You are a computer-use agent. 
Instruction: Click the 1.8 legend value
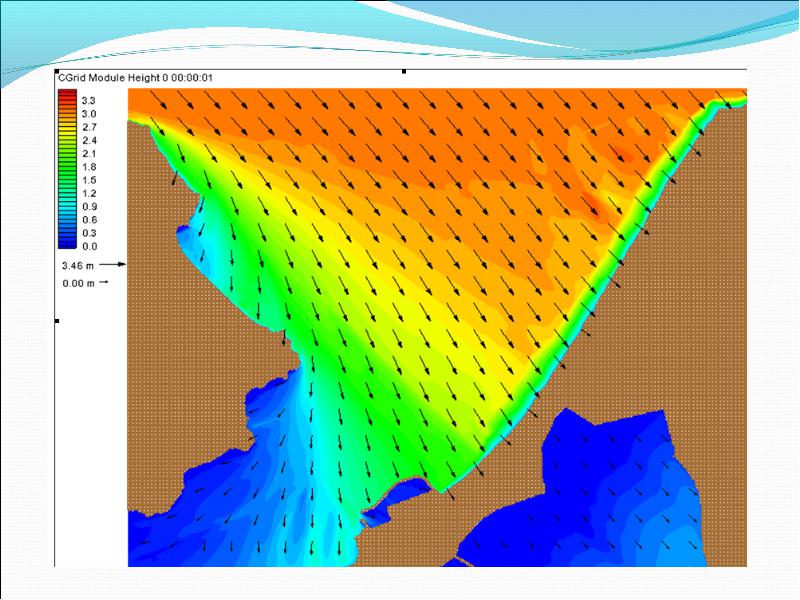tap(89, 167)
